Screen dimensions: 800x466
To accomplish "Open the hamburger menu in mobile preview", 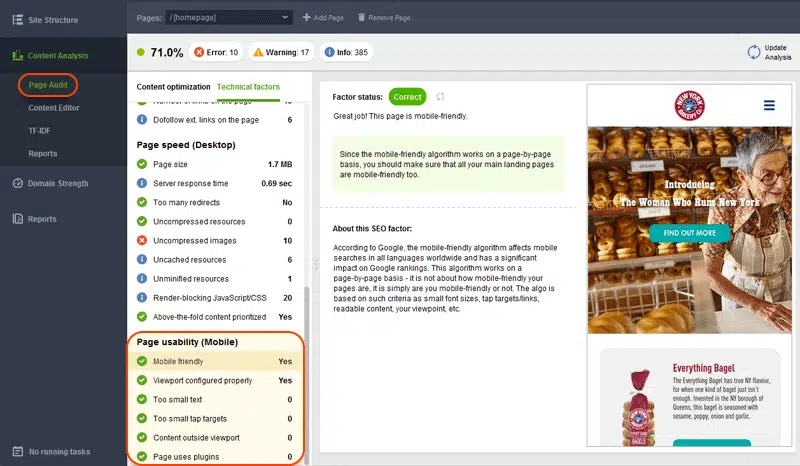I will [769, 104].
